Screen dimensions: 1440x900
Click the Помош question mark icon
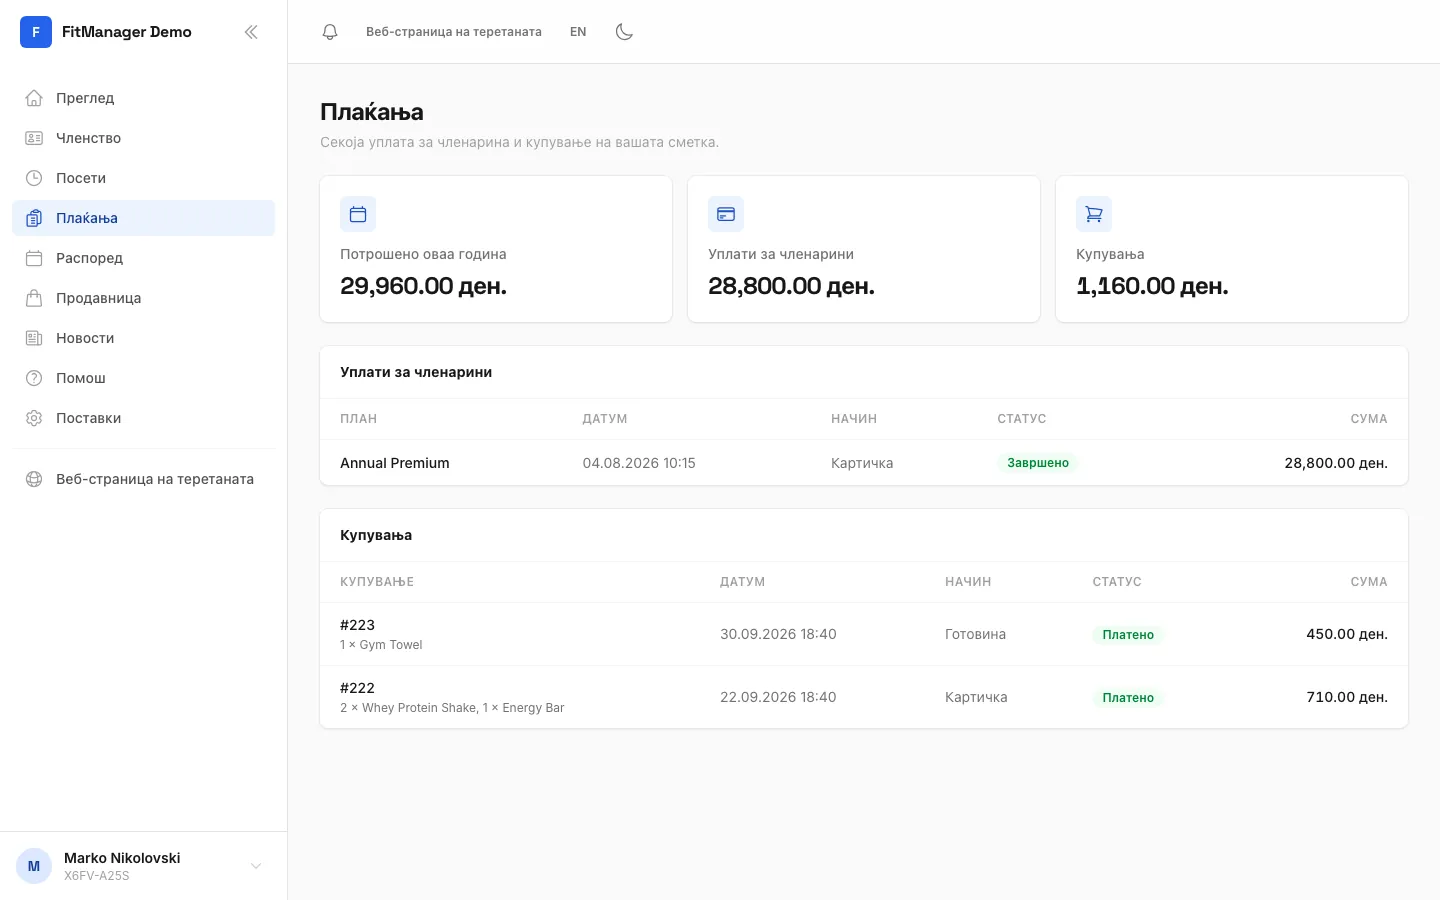[x=34, y=378]
